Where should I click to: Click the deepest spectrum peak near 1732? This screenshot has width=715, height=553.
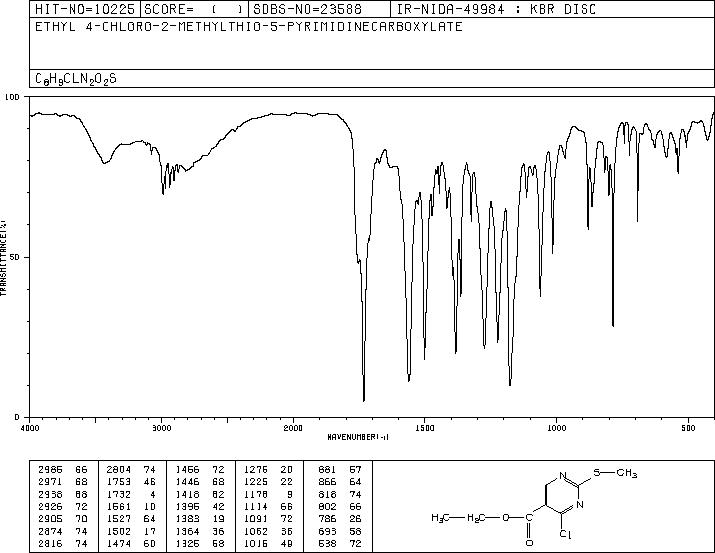coord(363,400)
